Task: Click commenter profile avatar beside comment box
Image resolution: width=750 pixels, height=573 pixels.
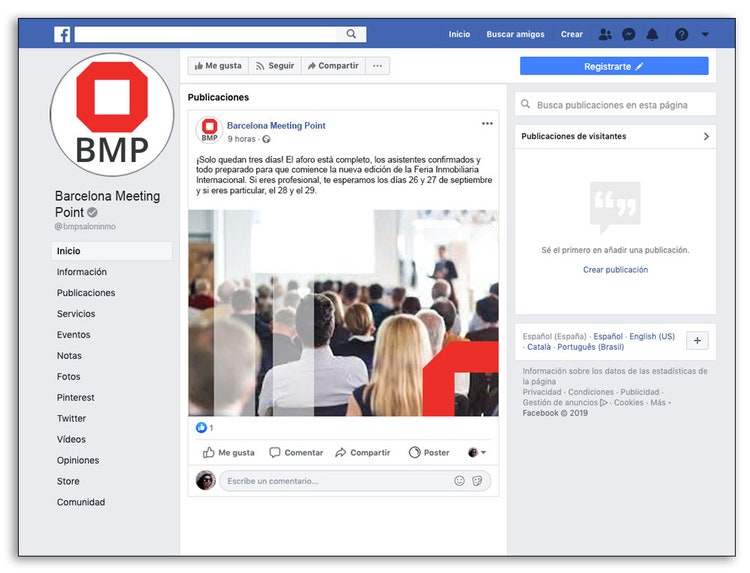Action: [x=206, y=480]
